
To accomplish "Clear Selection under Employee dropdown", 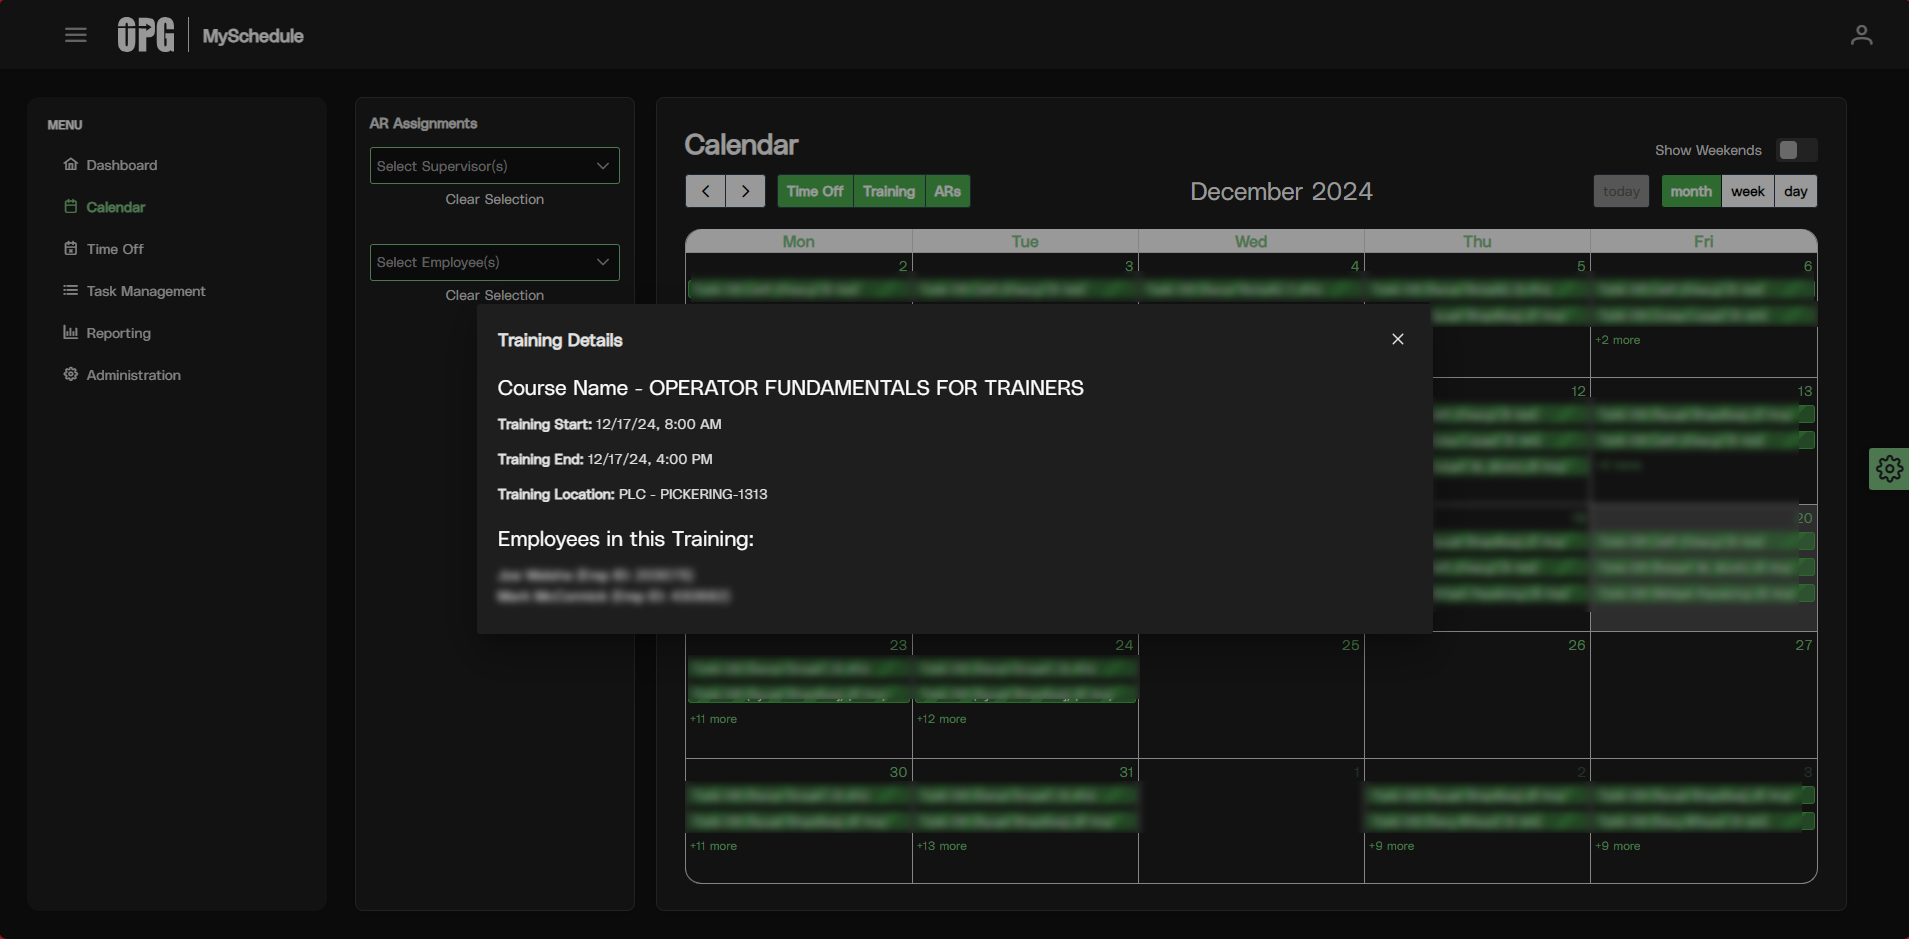I will pos(495,295).
